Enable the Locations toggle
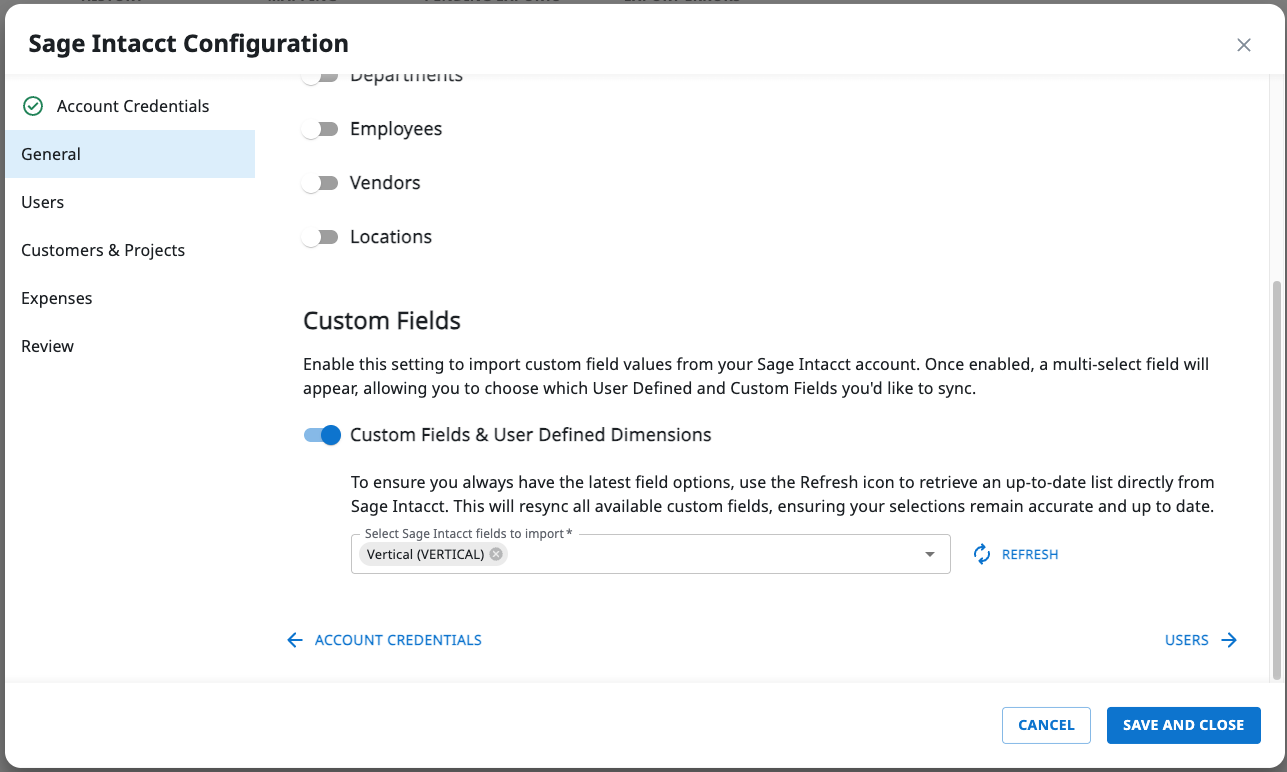Viewport: 1287px width, 772px height. click(320, 236)
